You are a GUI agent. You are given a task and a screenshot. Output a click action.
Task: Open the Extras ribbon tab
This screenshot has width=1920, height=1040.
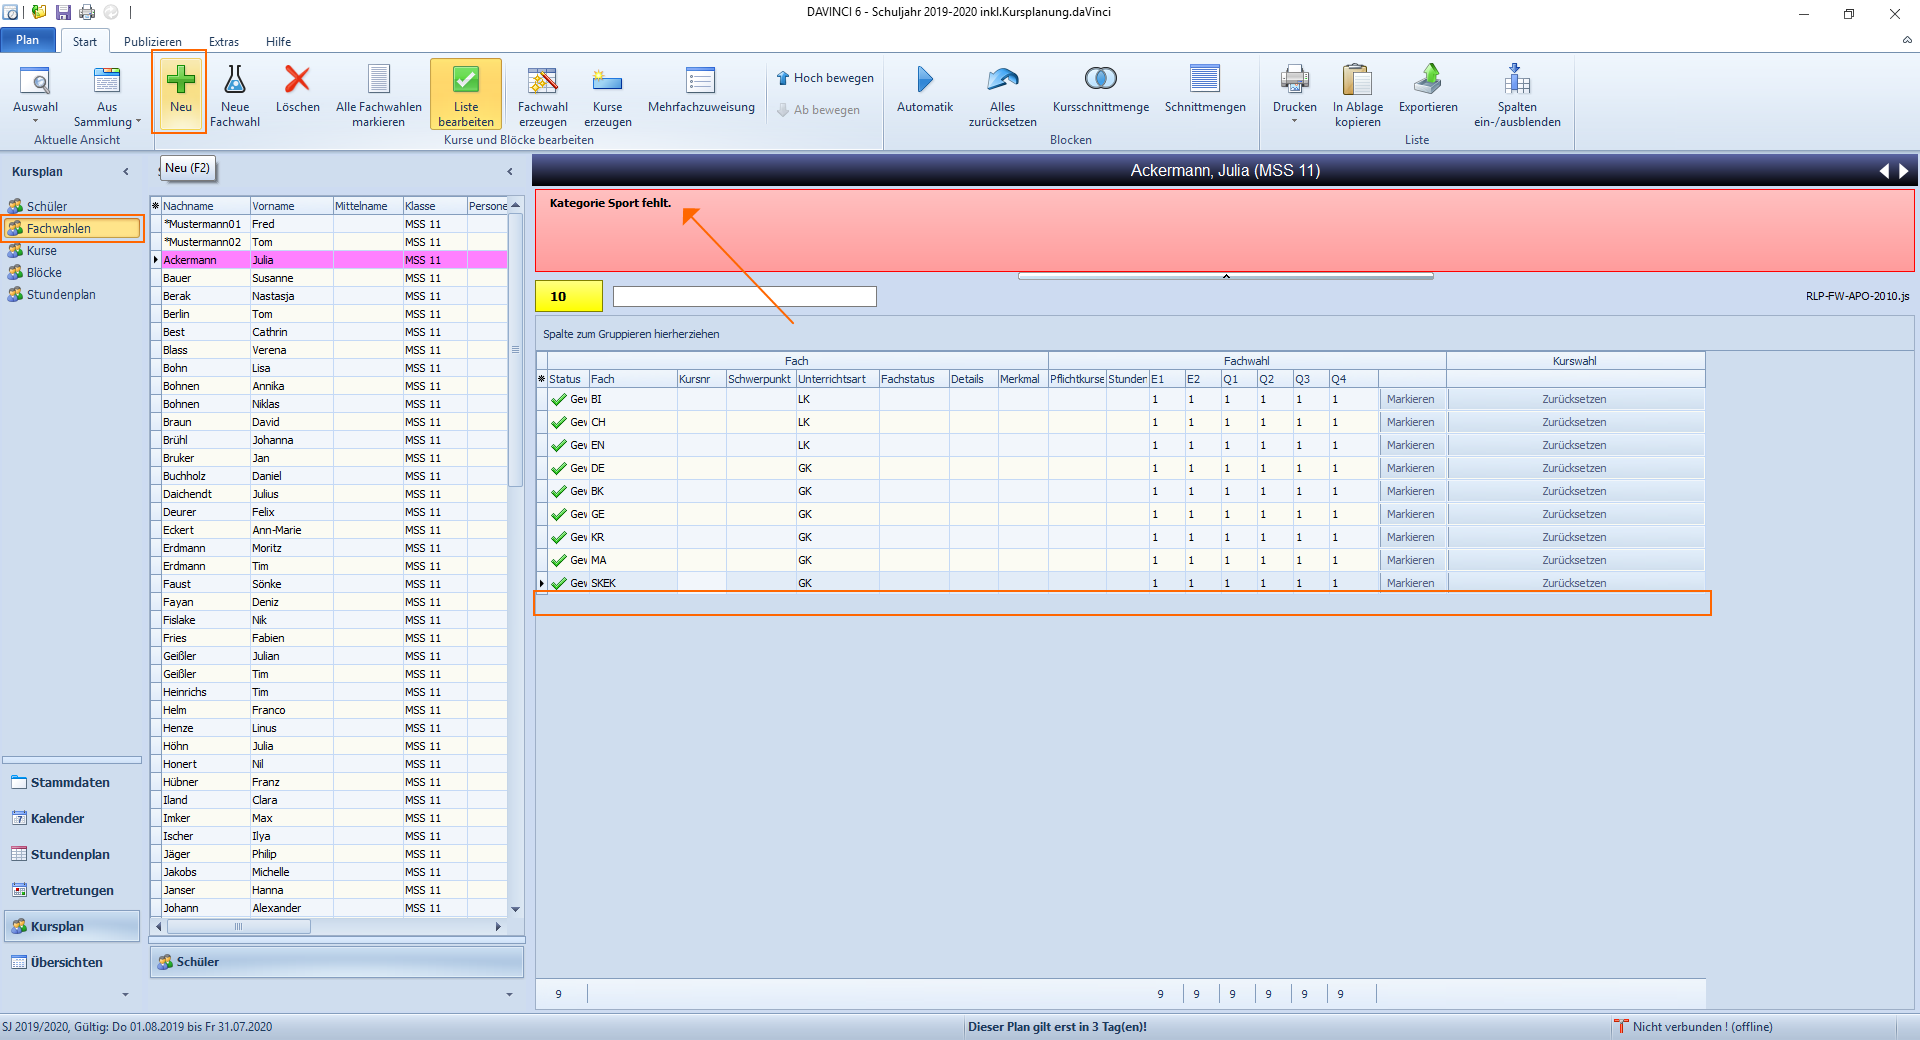tap(224, 42)
